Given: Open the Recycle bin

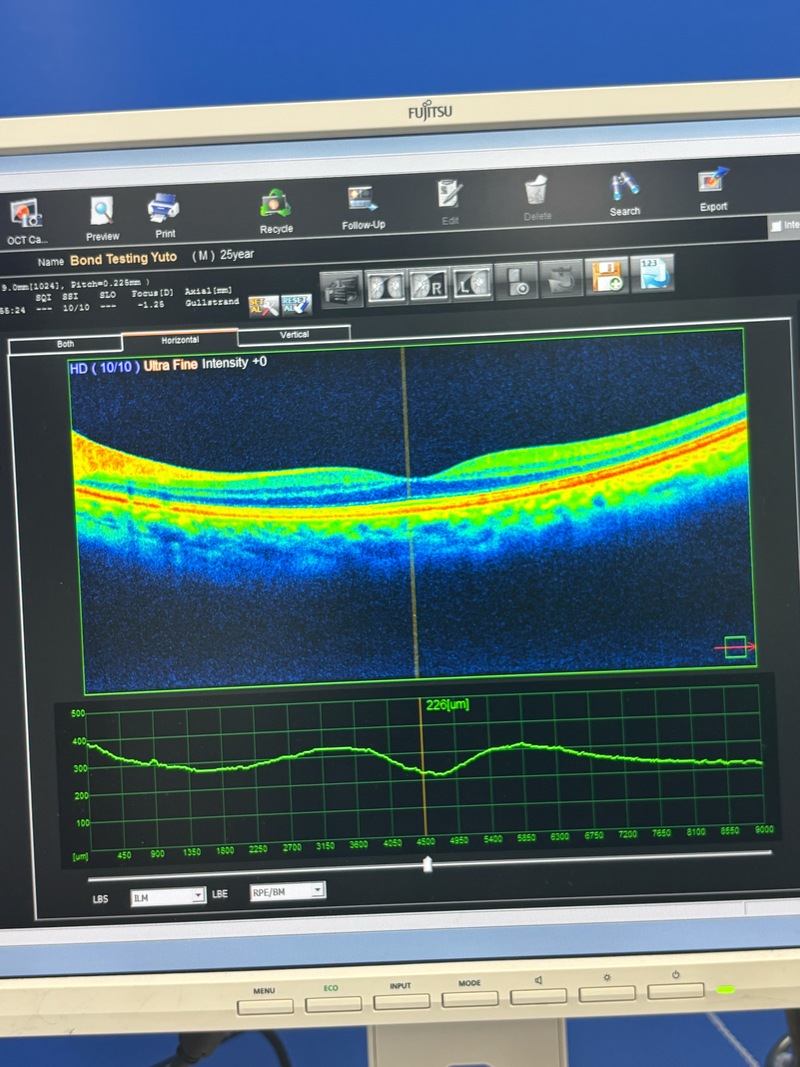Looking at the screenshot, I should tap(275, 205).
